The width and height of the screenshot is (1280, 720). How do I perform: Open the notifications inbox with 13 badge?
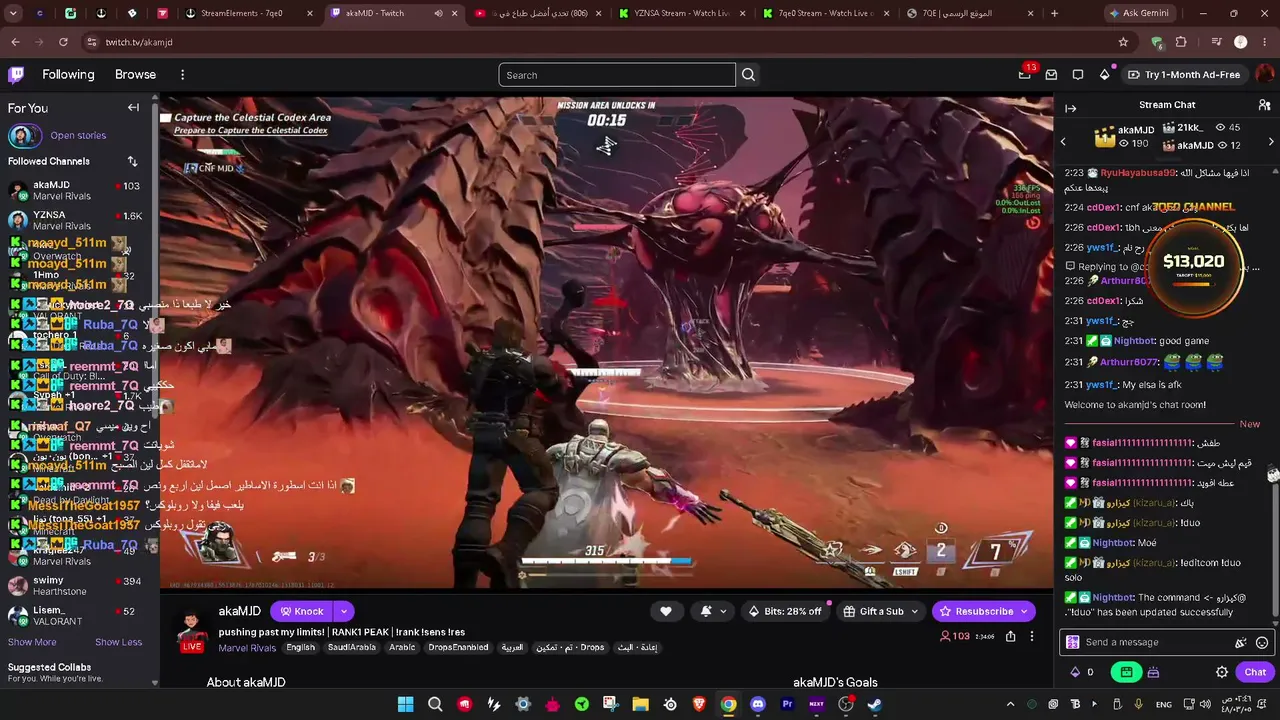(1025, 74)
